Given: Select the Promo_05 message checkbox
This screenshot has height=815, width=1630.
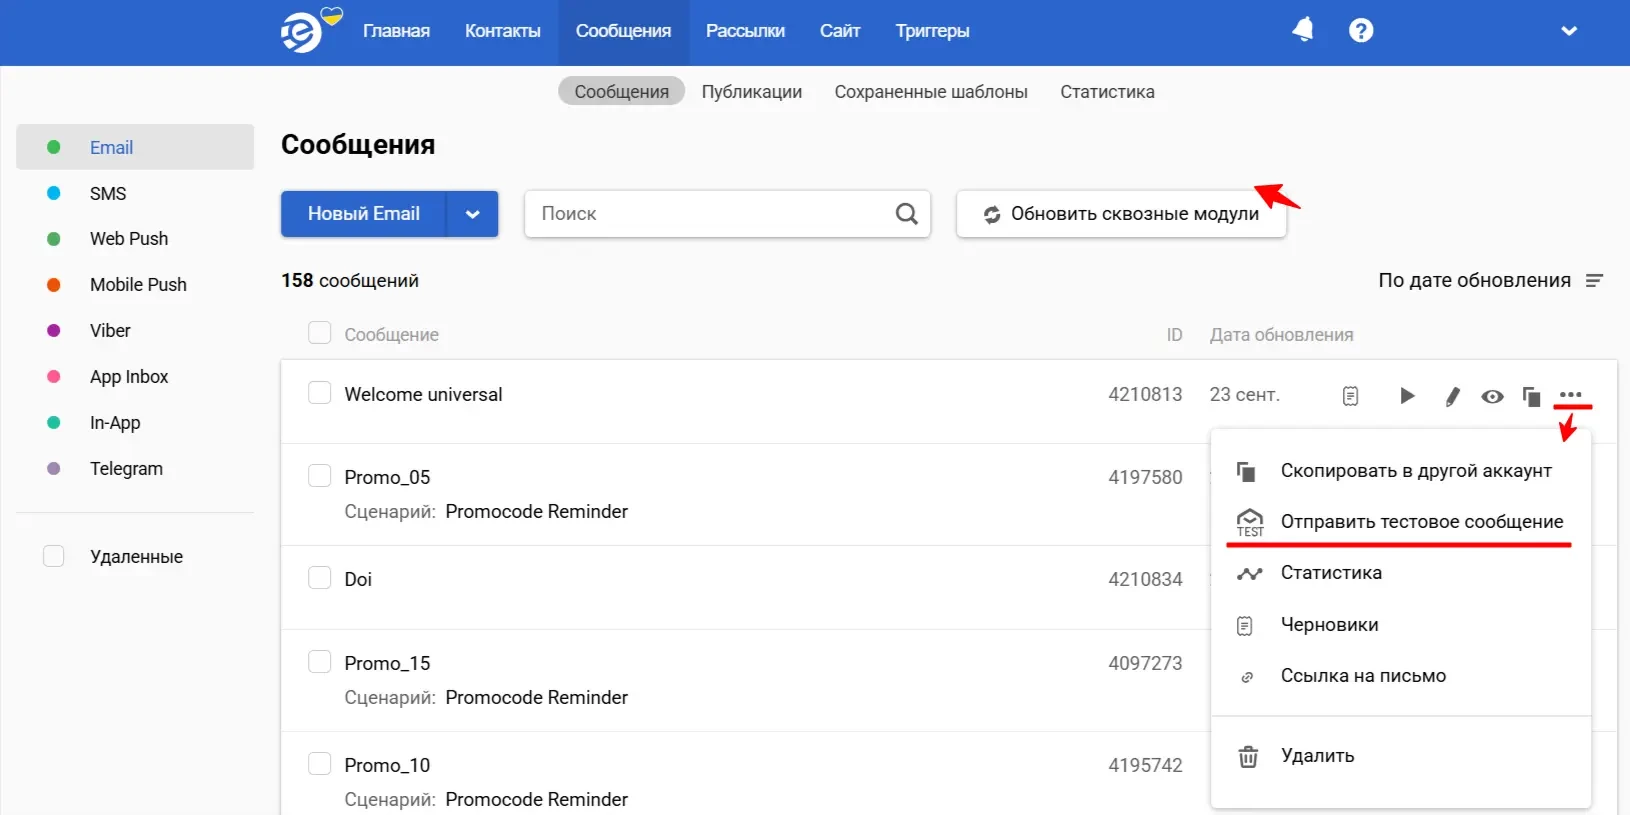Looking at the screenshot, I should coord(320,476).
